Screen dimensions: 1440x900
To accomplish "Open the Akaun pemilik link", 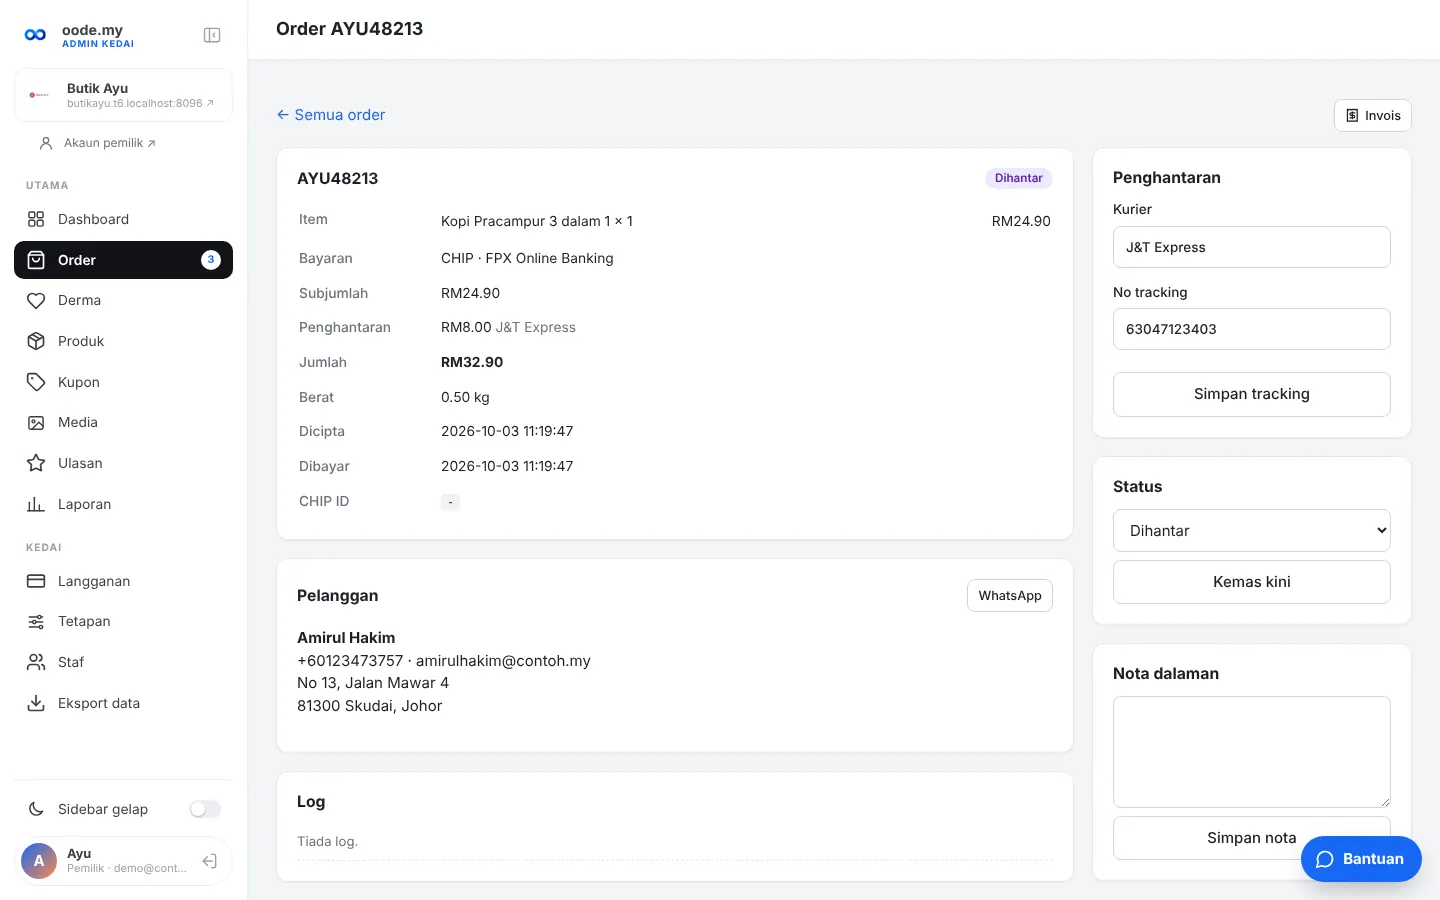I will (x=98, y=143).
